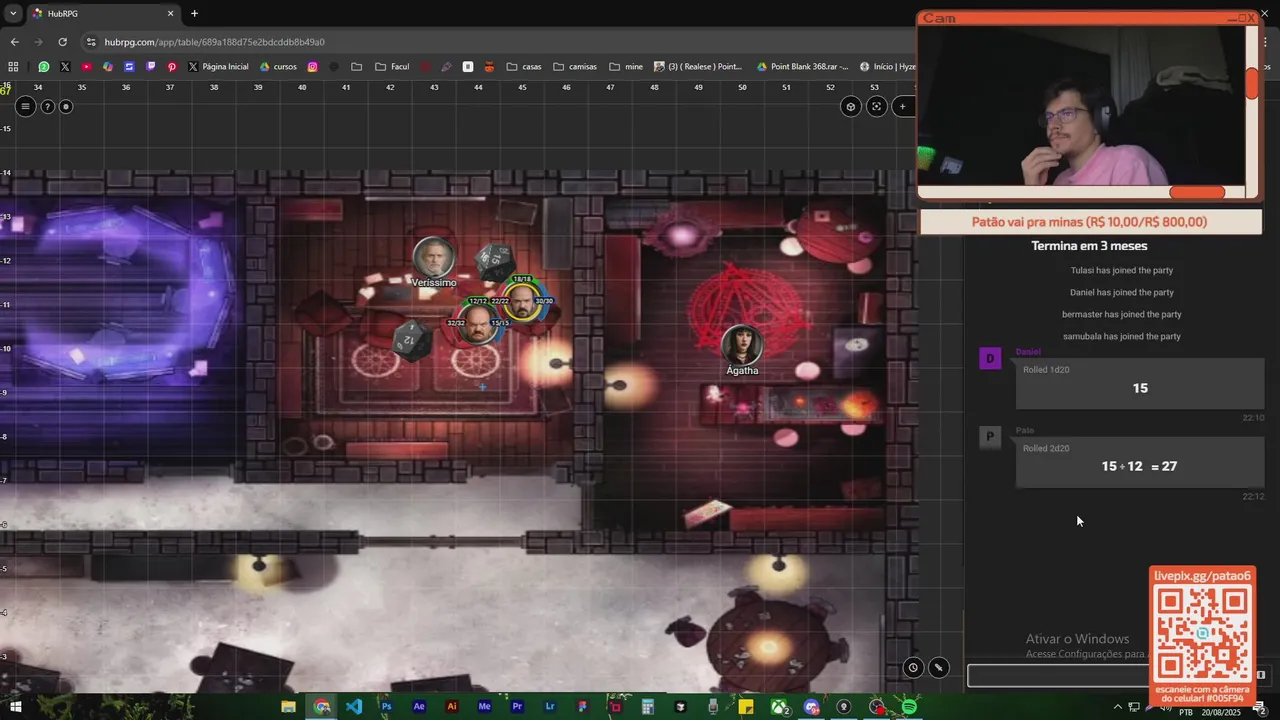Open Premiere Pro from the taskbar

(x=517, y=707)
